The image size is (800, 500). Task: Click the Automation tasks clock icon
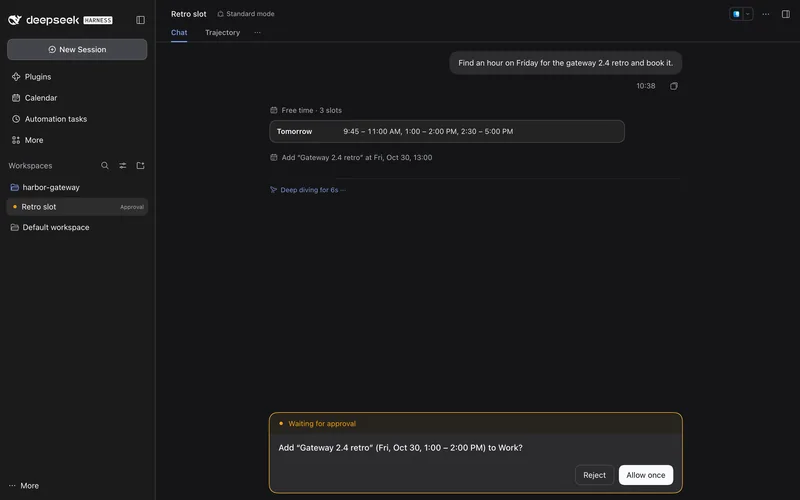16,119
